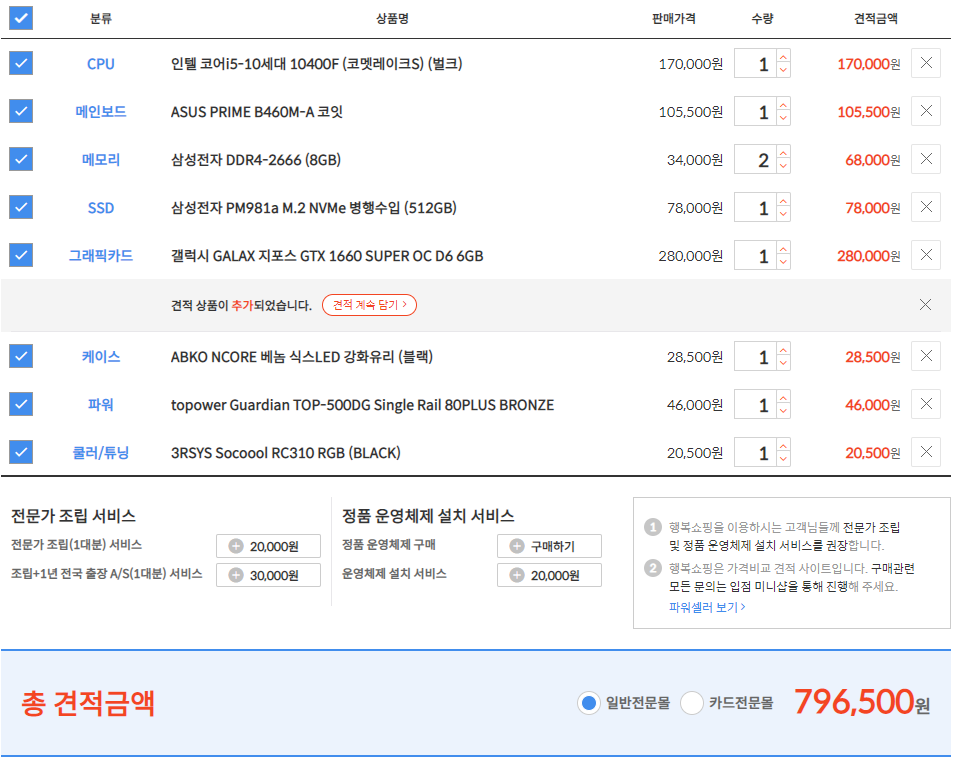956x761 pixels.
Task: Open the 파워셀러 보기 link
Action: pyautogui.click(x=707, y=607)
